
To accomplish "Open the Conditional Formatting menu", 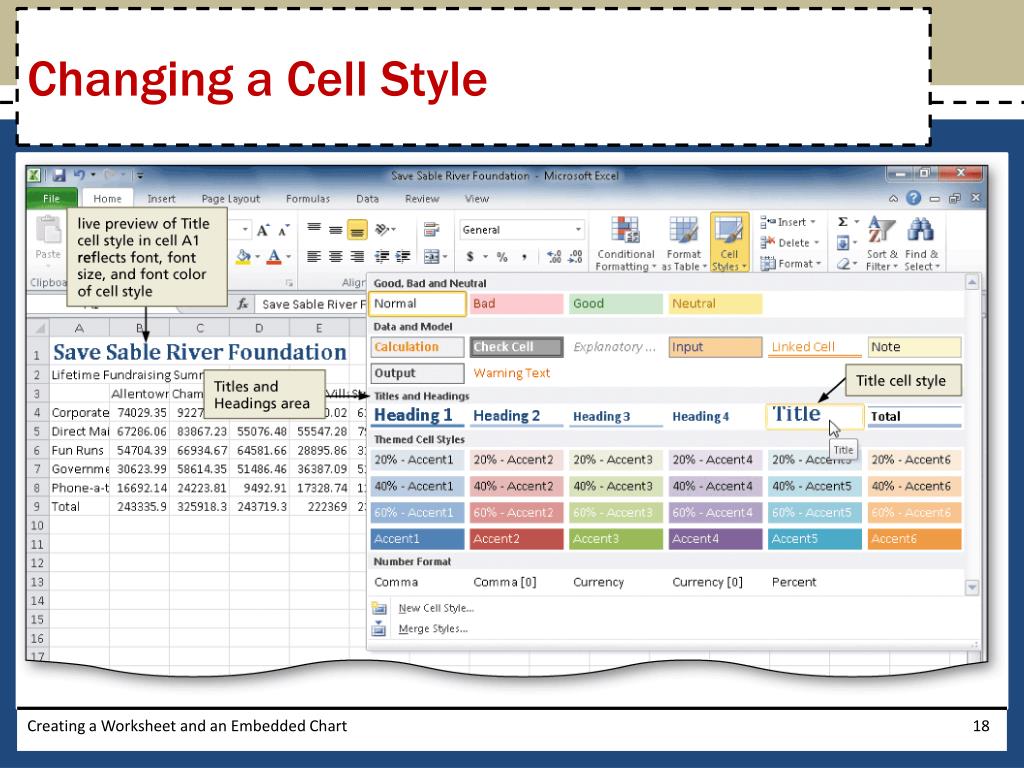I will (625, 243).
